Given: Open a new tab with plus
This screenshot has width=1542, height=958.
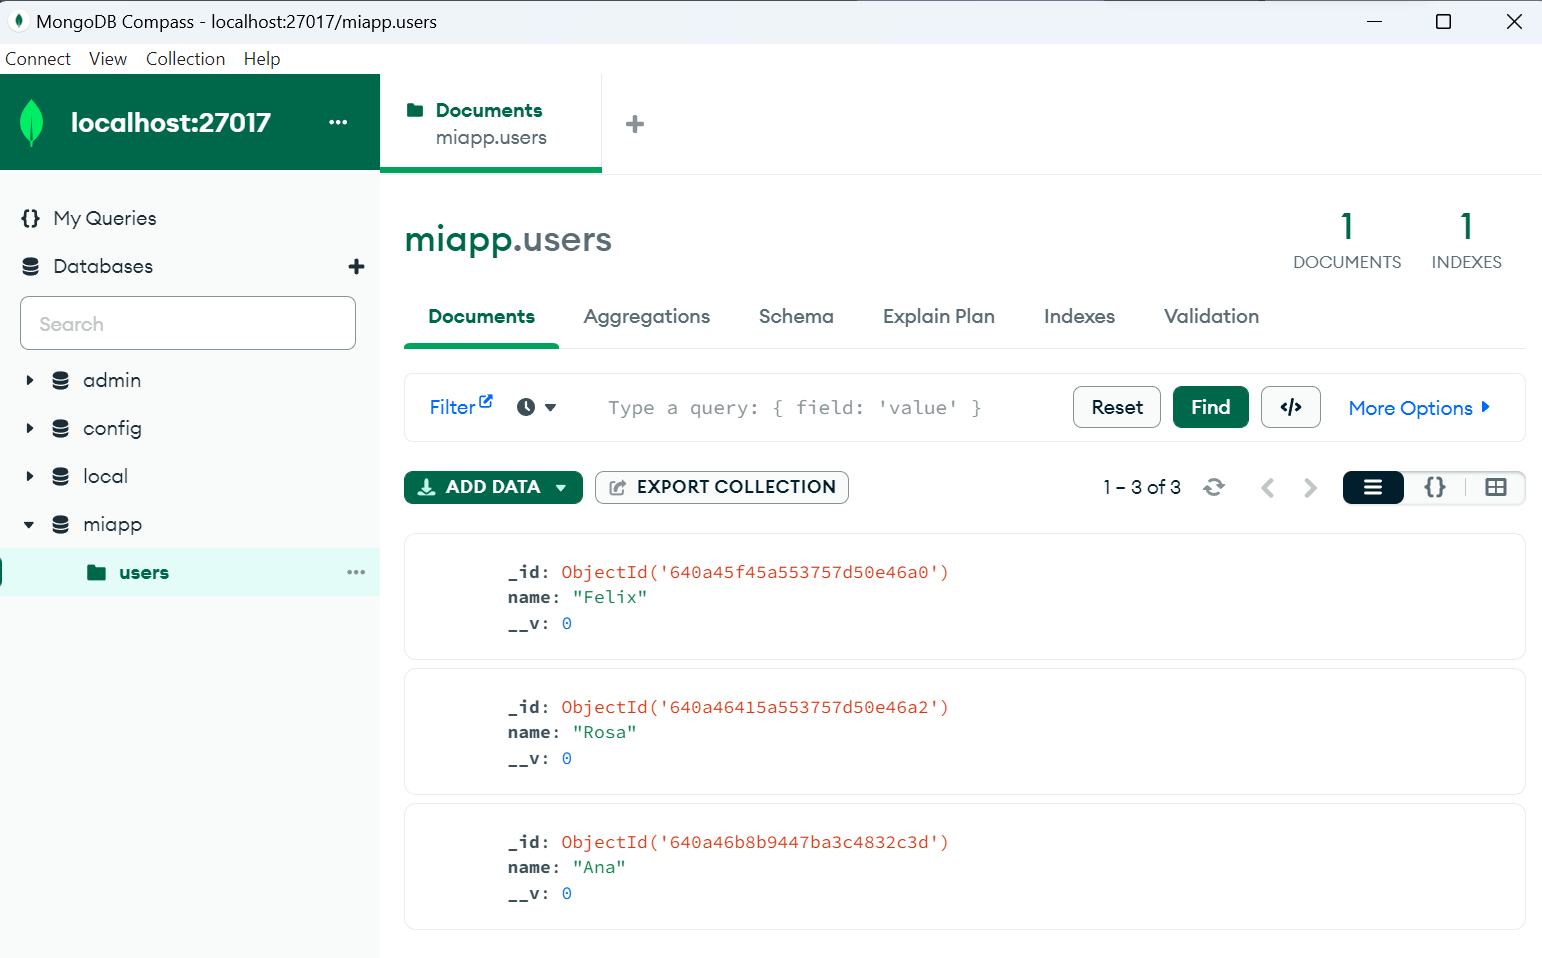Looking at the screenshot, I should pyautogui.click(x=635, y=124).
